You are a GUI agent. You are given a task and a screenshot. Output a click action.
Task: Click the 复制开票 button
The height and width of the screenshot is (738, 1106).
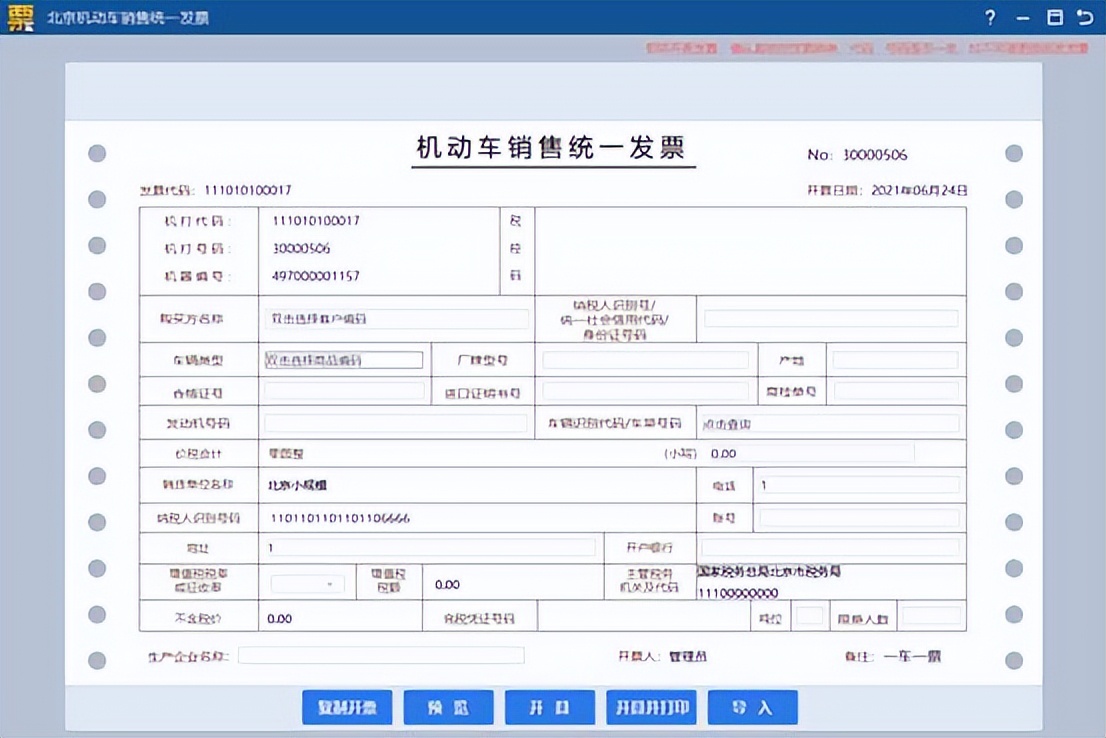(347, 707)
